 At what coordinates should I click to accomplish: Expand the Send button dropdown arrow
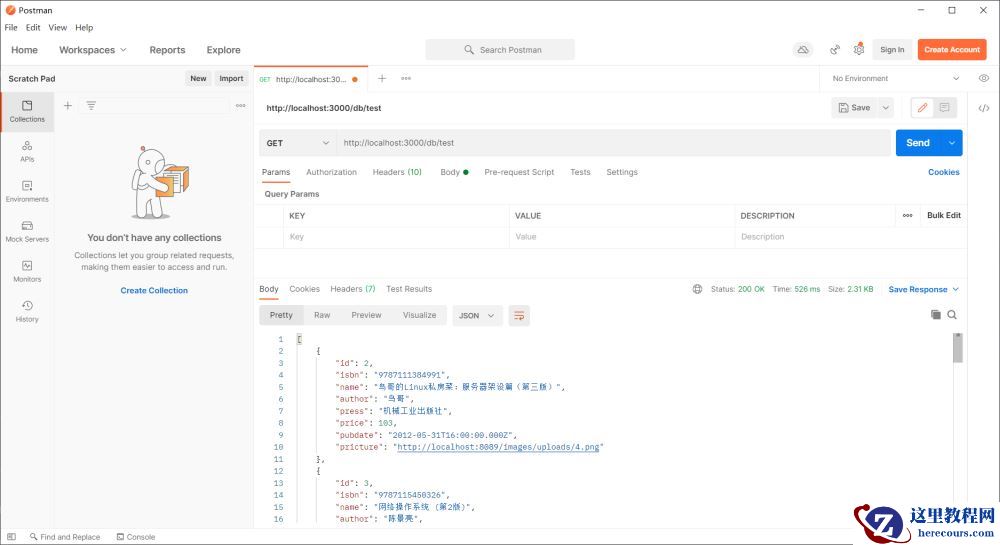point(952,143)
